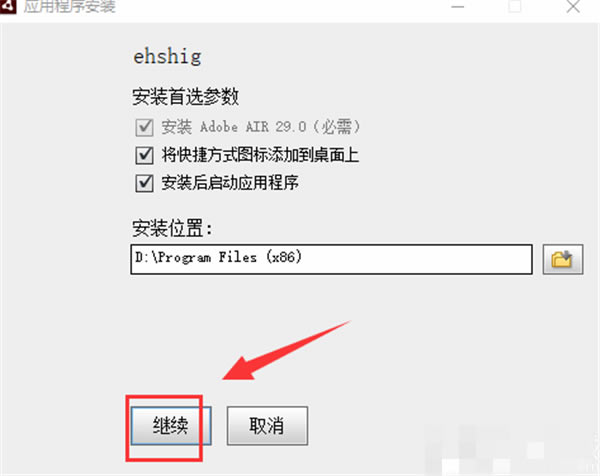The width and height of the screenshot is (600, 476).
Task: Toggle the 将快捷方式图标添加到桌面上 checkbox
Action: [x=144, y=155]
